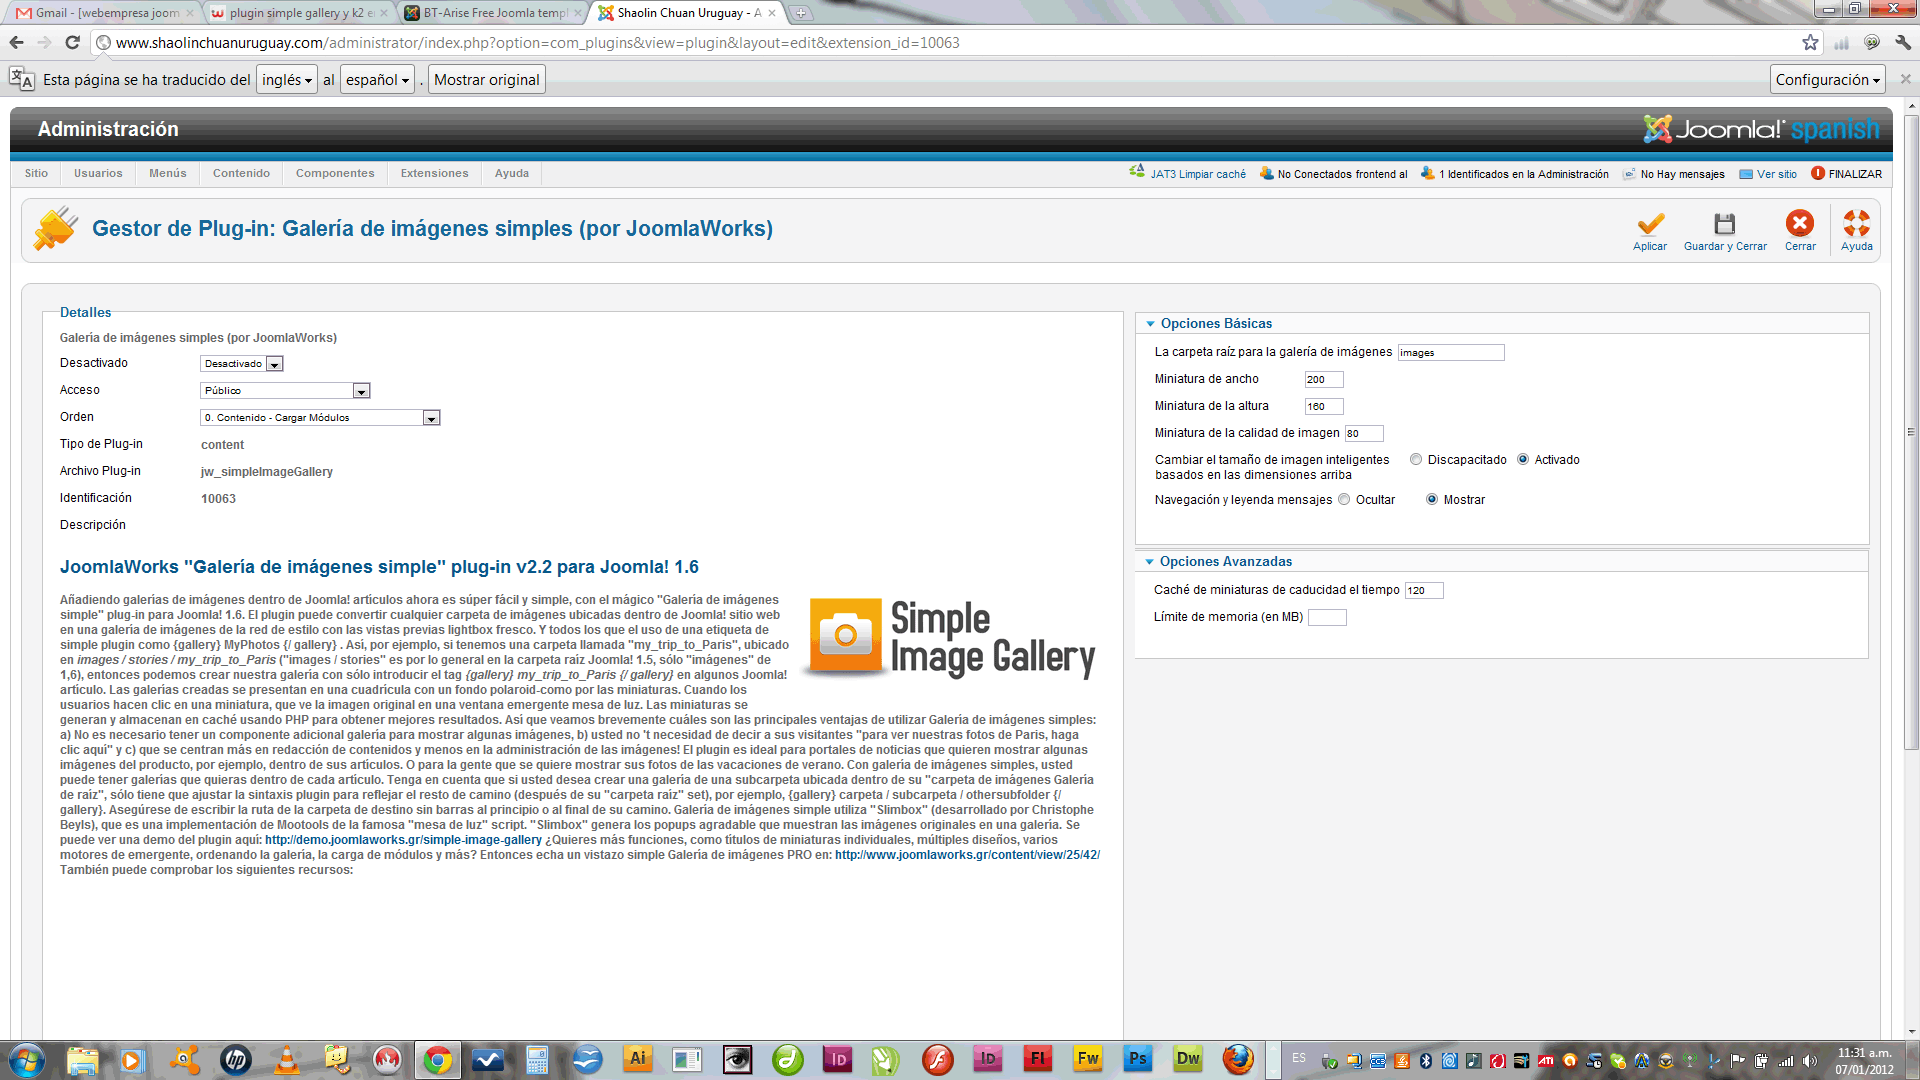Open Photoshop from the taskbar
Image resolution: width=1920 pixels, height=1080 pixels.
pyautogui.click(x=1138, y=1059)
